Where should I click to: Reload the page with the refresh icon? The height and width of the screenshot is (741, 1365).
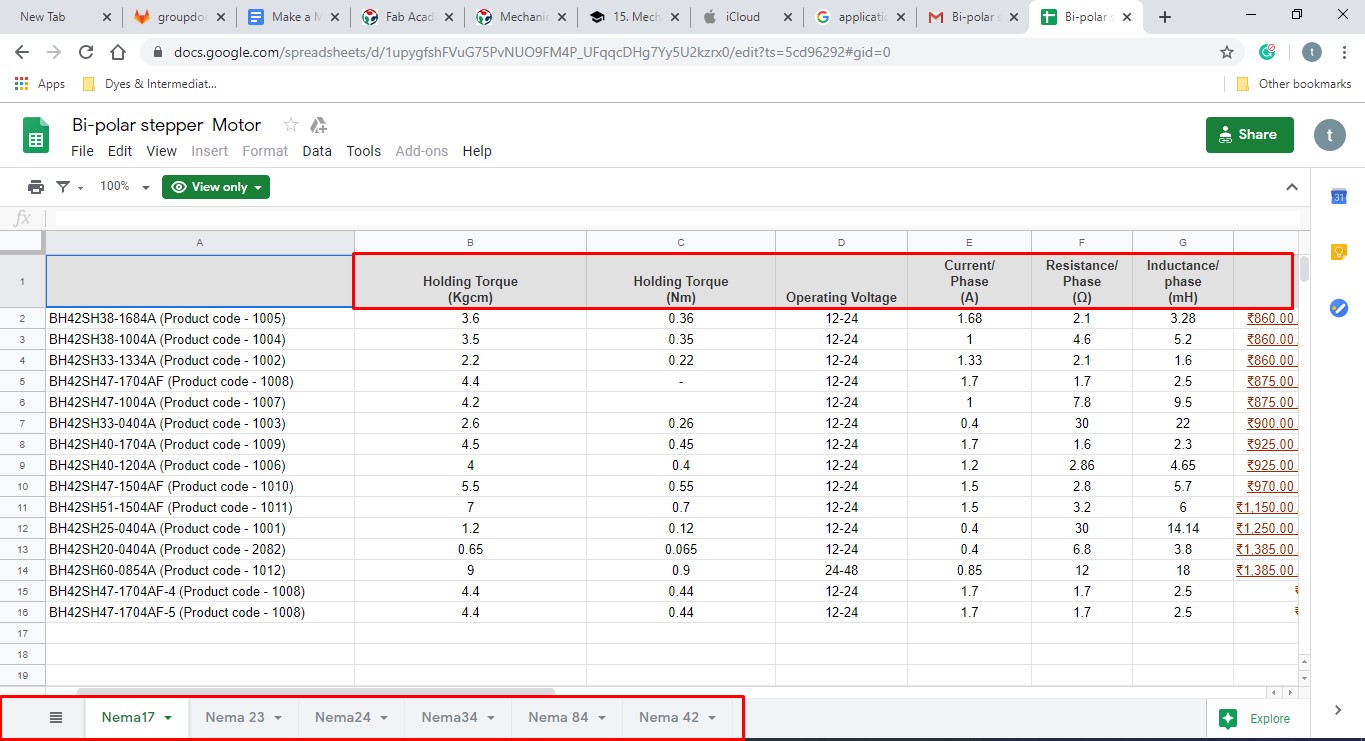[86, 52]
